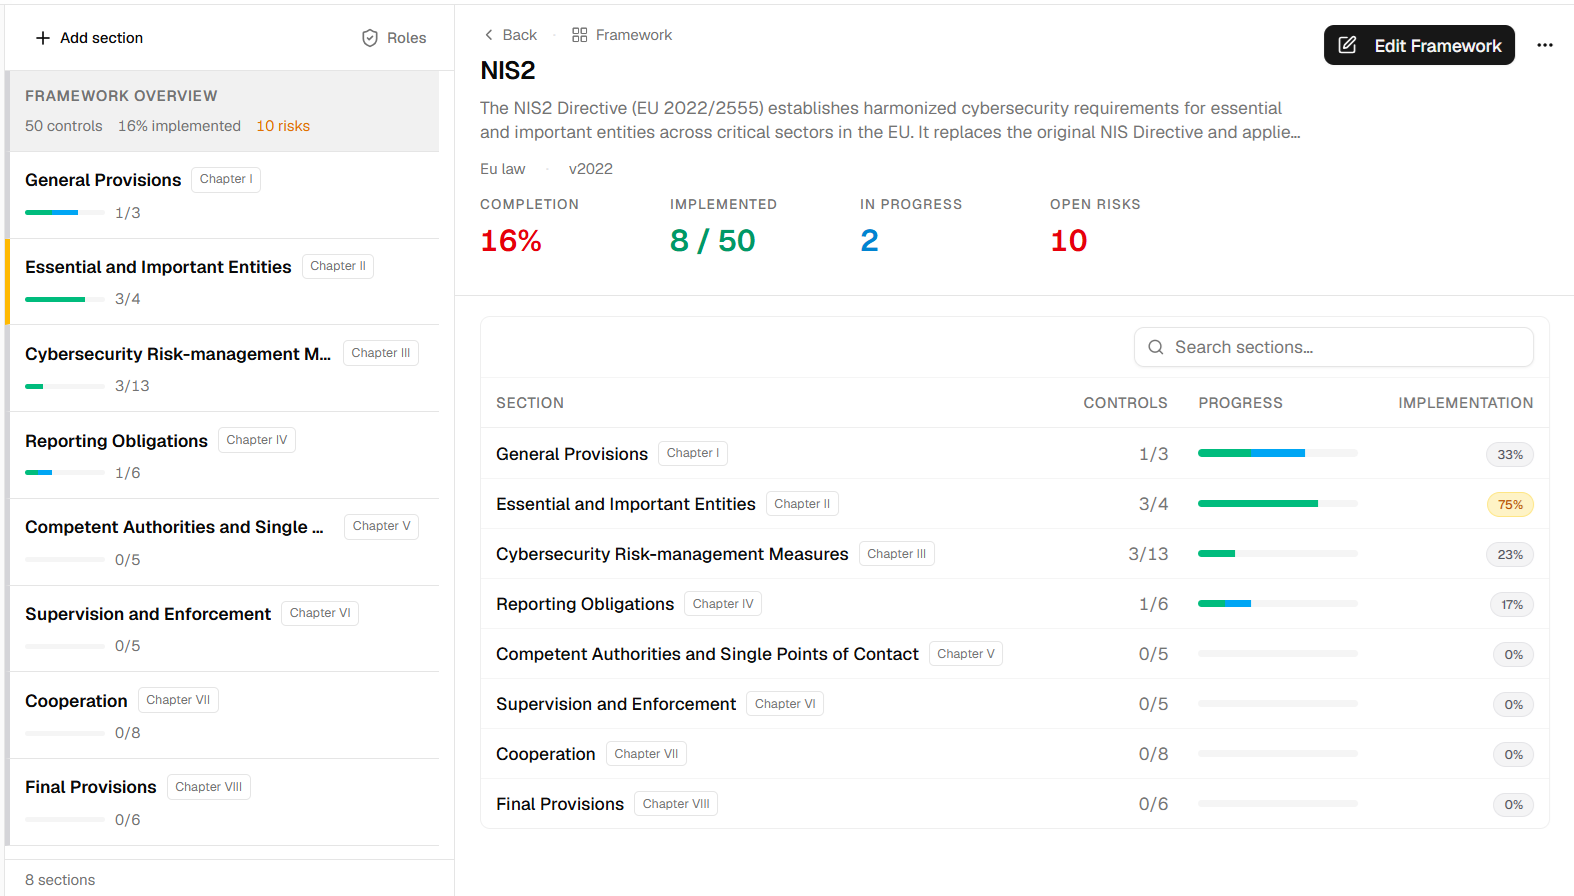
Task: Click the Eu law category label
Action: point(503,169)
